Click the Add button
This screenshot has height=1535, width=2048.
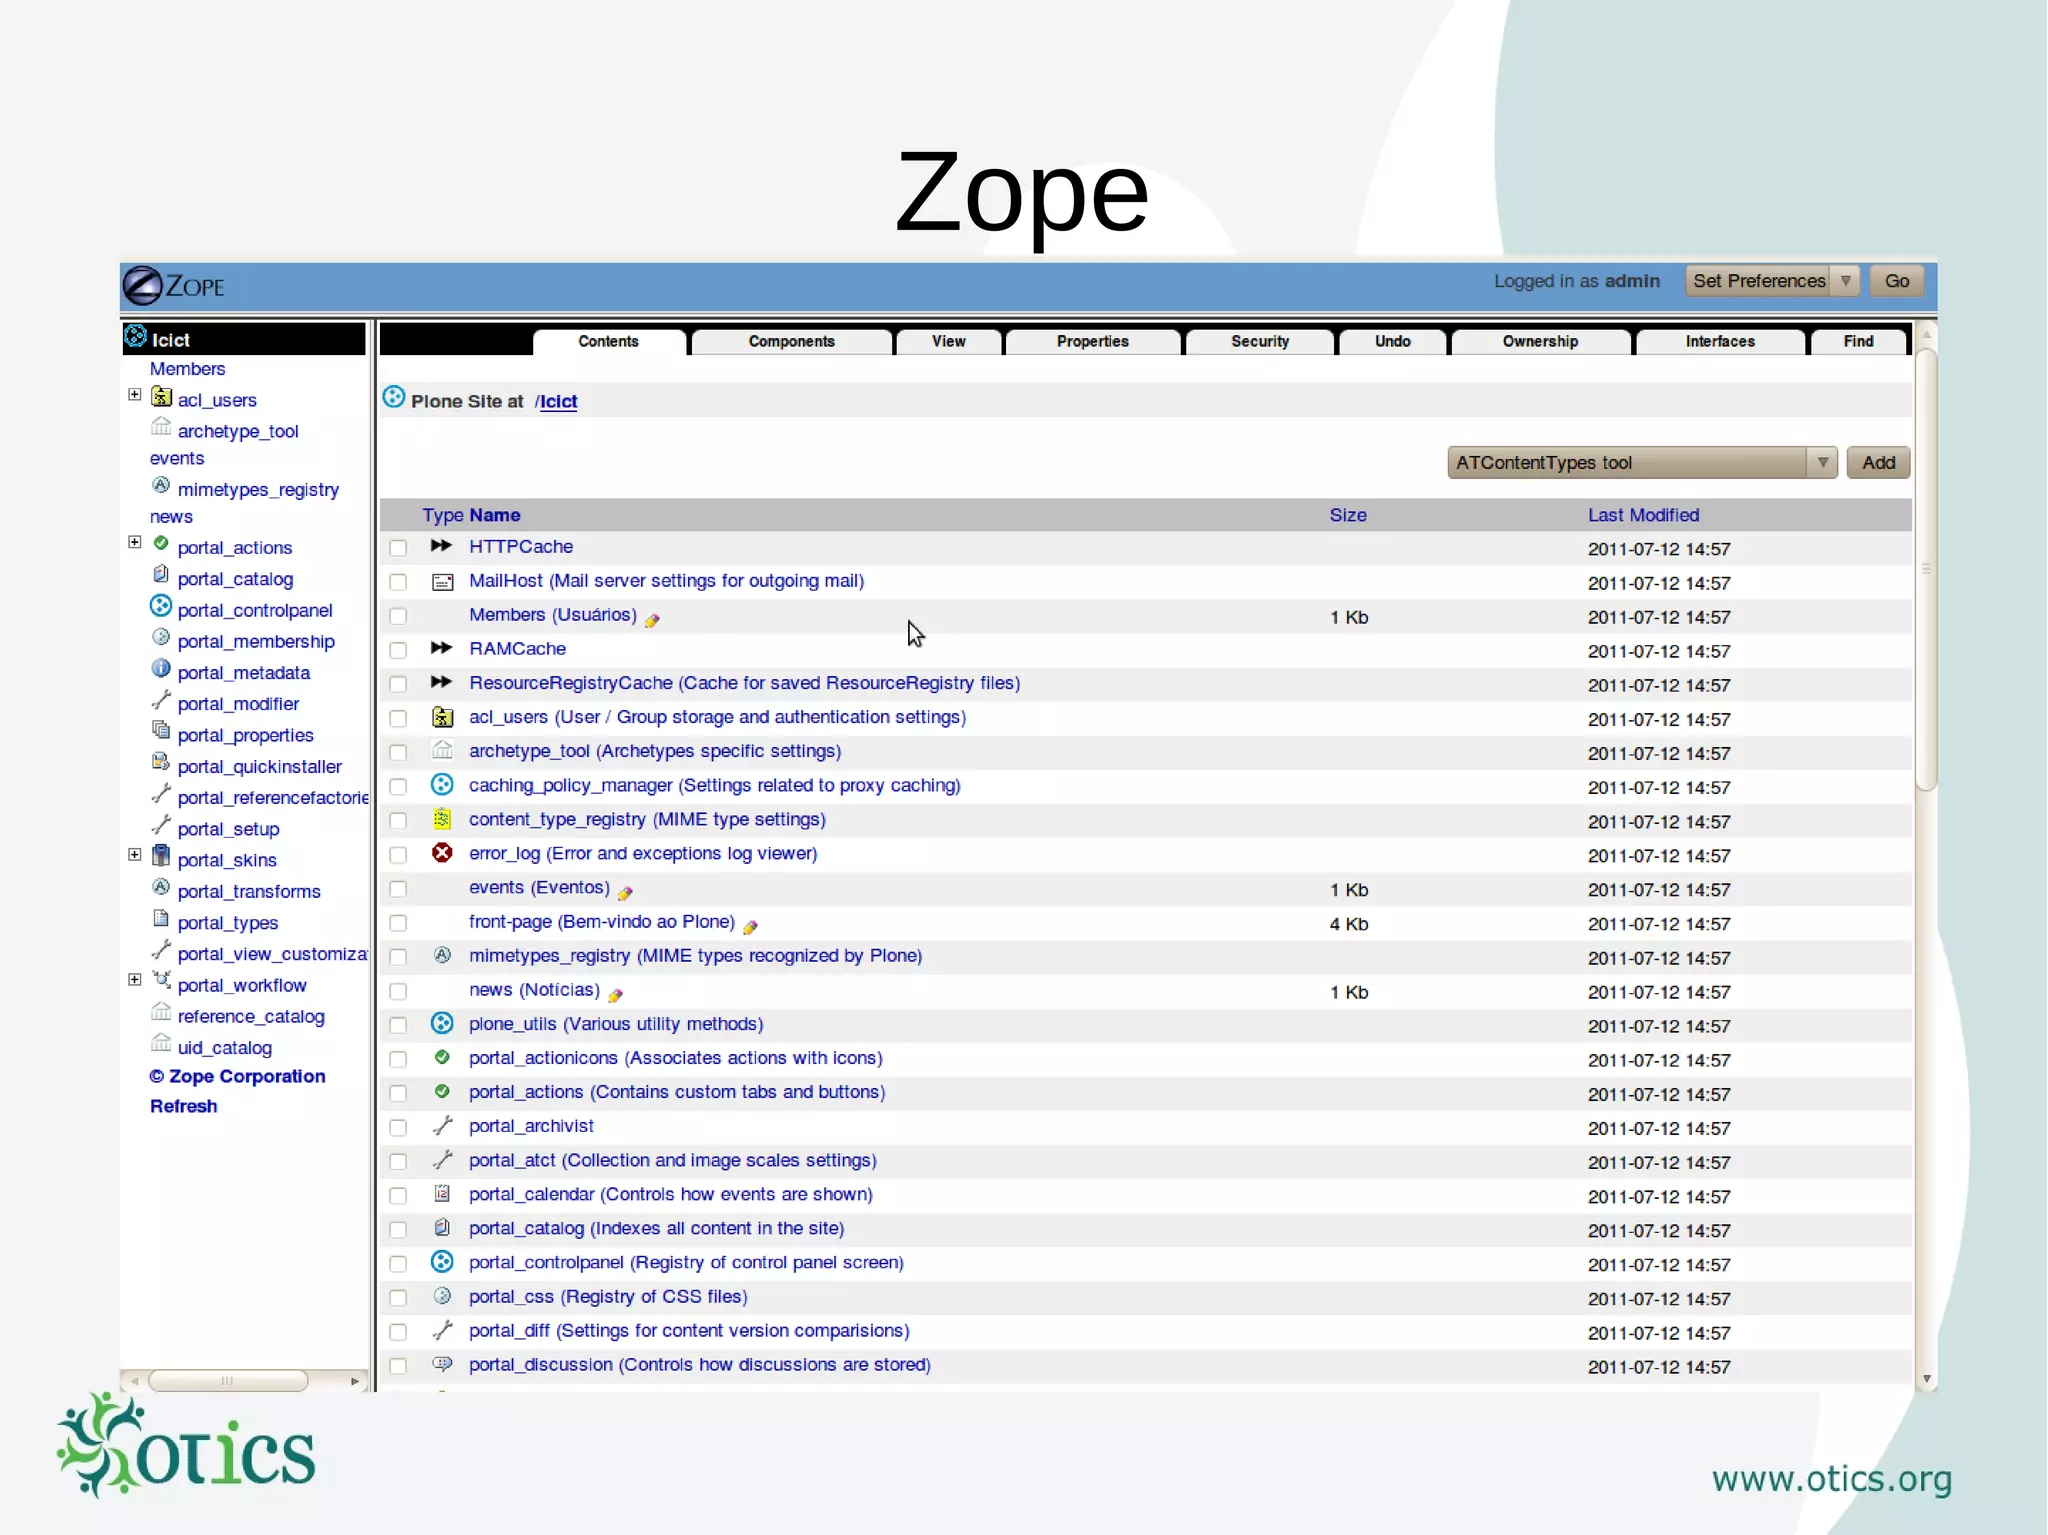click(1878, 462)
